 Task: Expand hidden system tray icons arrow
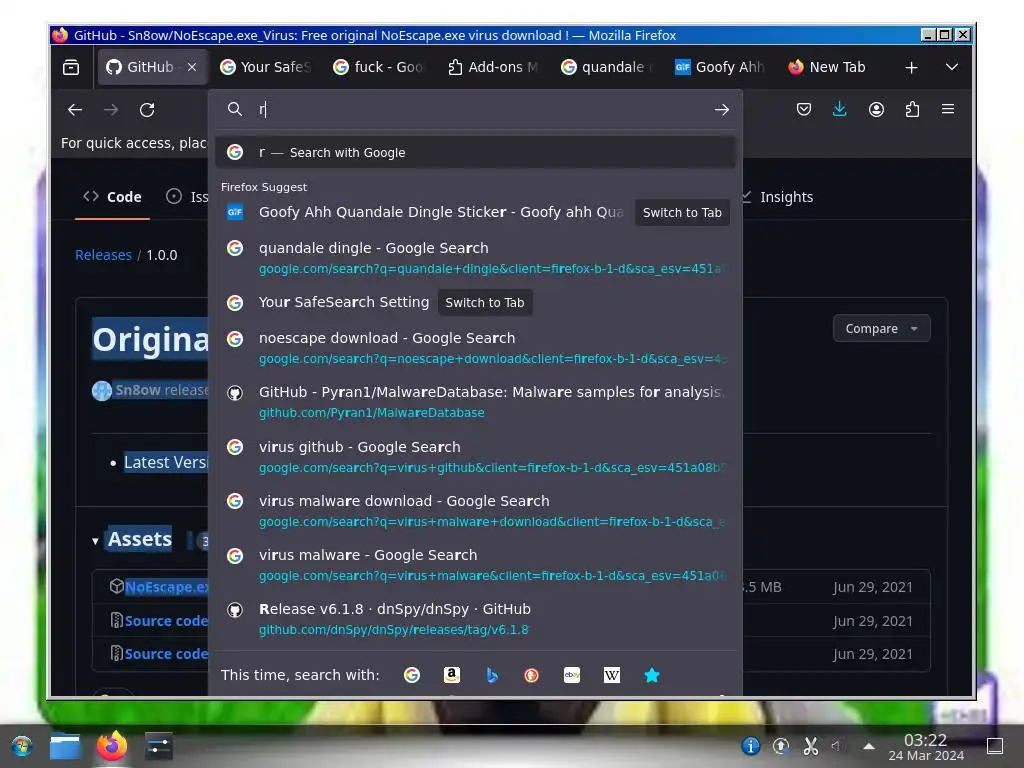pos(869,746)
